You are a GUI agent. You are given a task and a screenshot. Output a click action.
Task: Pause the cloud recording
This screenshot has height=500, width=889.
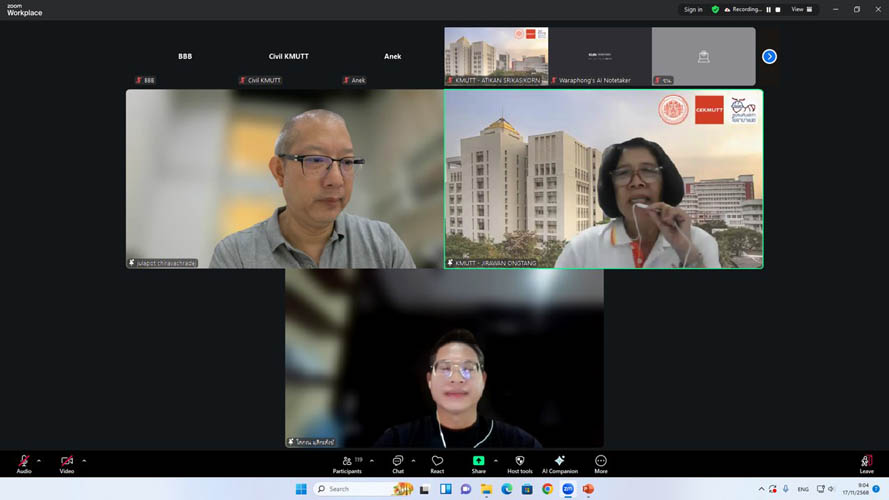click(768, 9)
